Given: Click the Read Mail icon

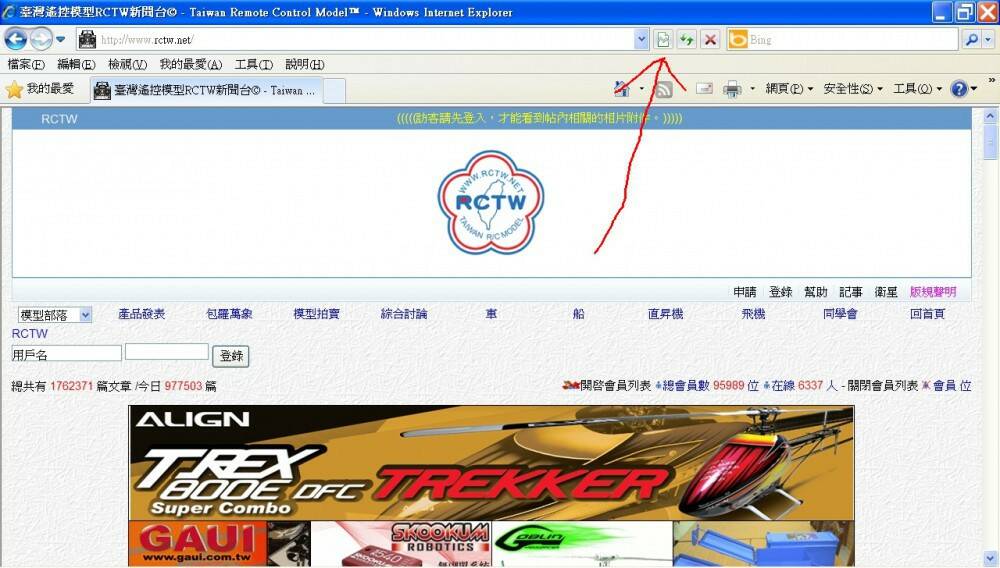Looking at the screenshot, I should 704,89.
